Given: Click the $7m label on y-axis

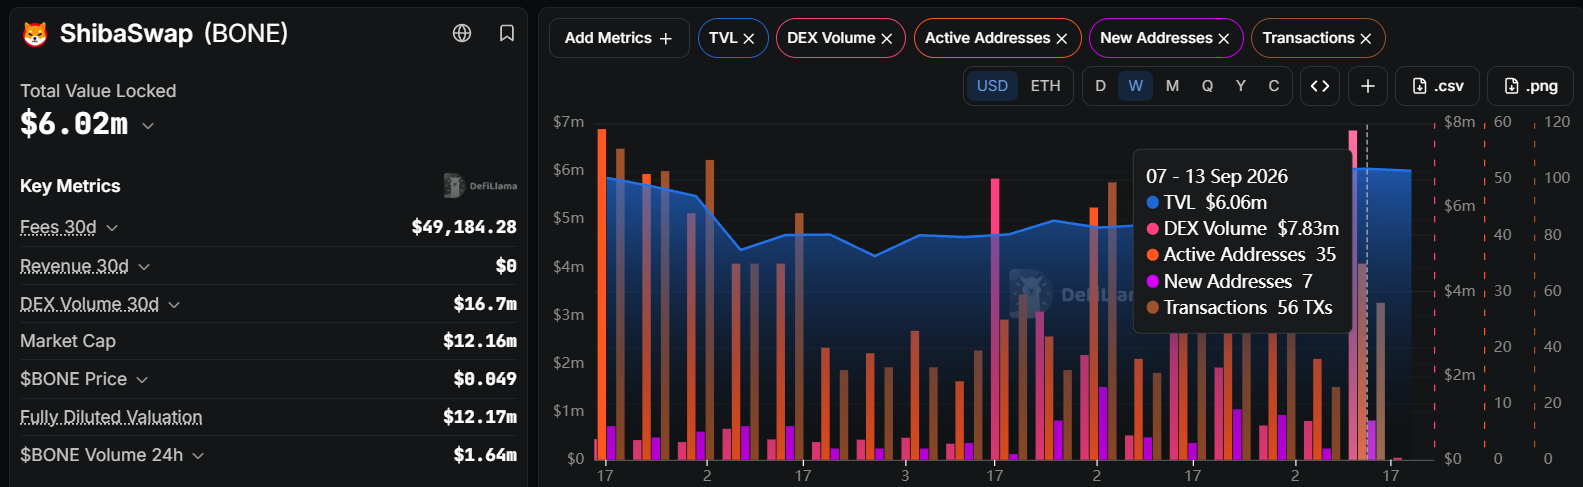Looking at the screenshot, I should [568, 122].
